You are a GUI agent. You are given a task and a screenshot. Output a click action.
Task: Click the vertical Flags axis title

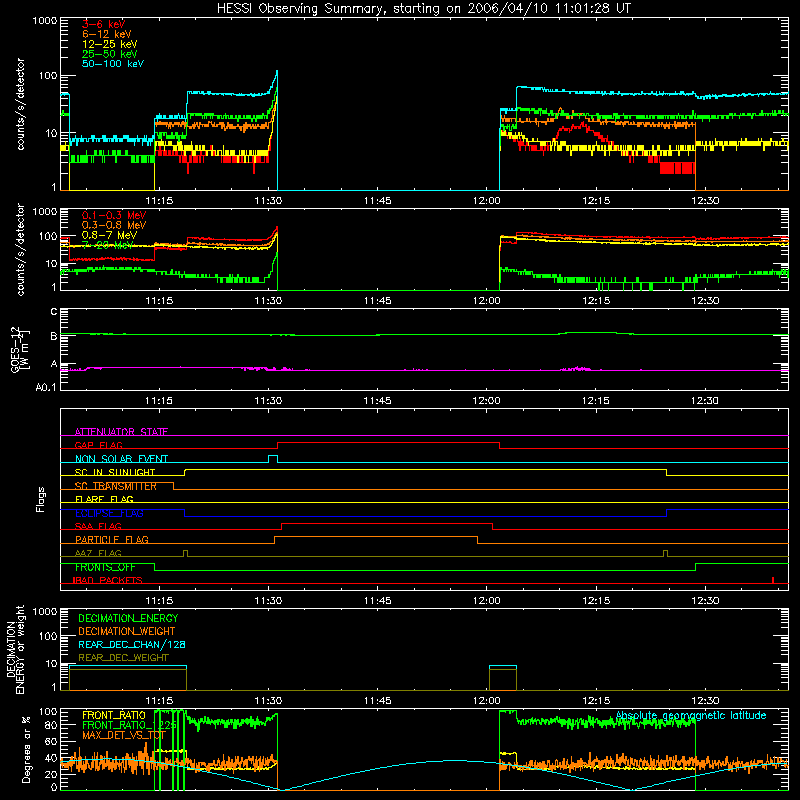click(41, 499)
